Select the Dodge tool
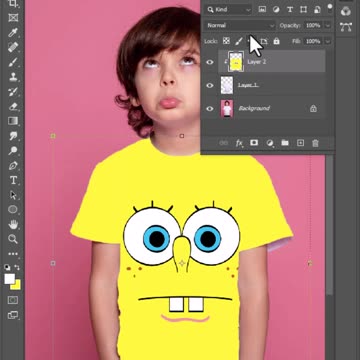The width and height of the screenshot is (360, 360). (x=13, y=150)
